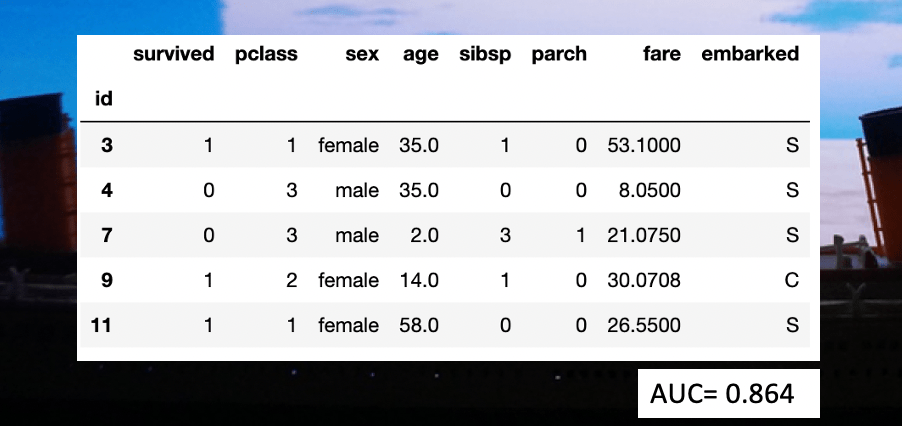Select row index 7
The height and width of the screenshot is (428, 902).
(107, 236)
